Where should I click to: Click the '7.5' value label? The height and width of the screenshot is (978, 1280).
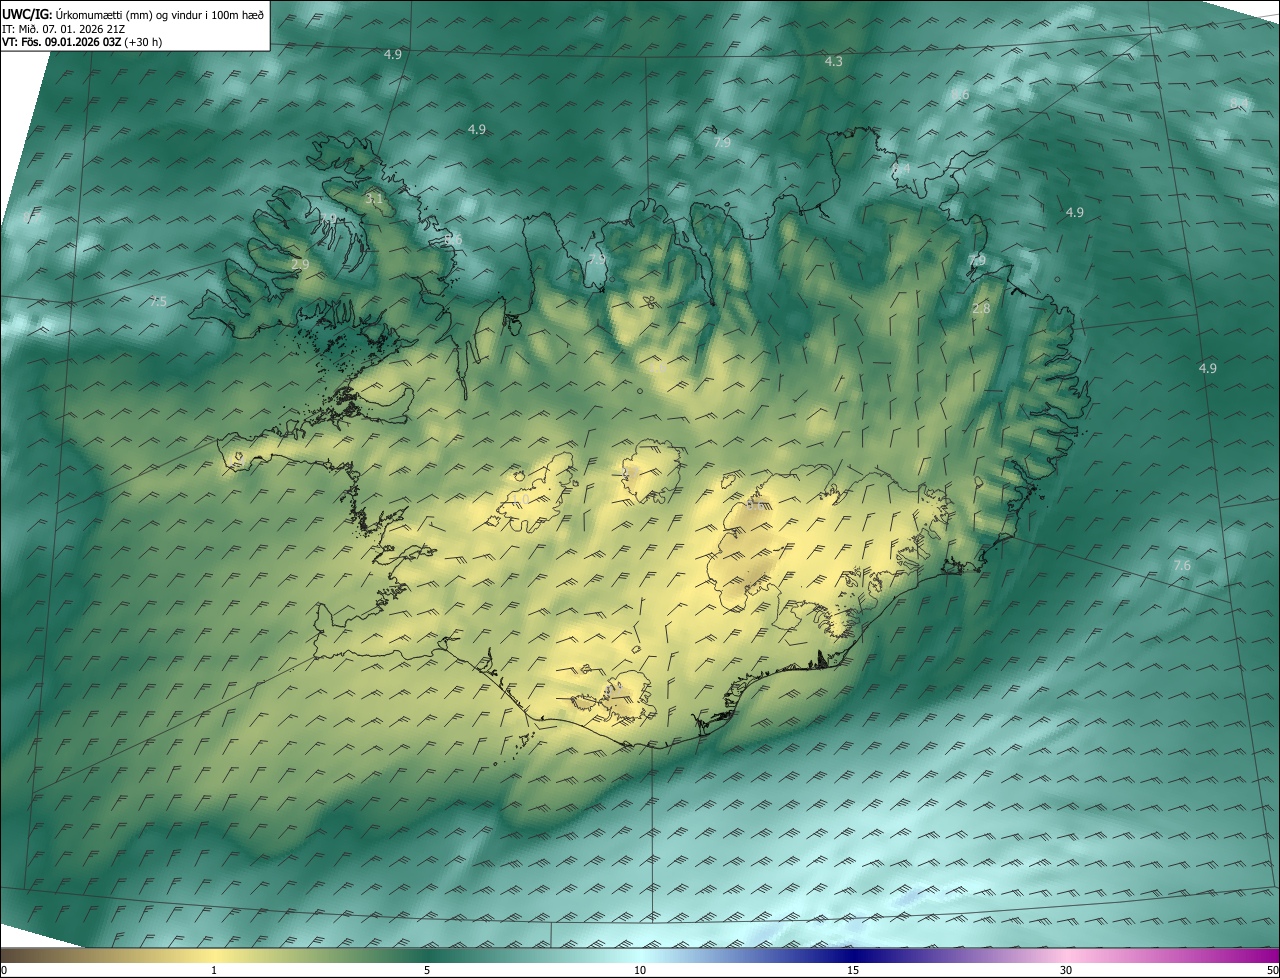(x=158, y=302)
